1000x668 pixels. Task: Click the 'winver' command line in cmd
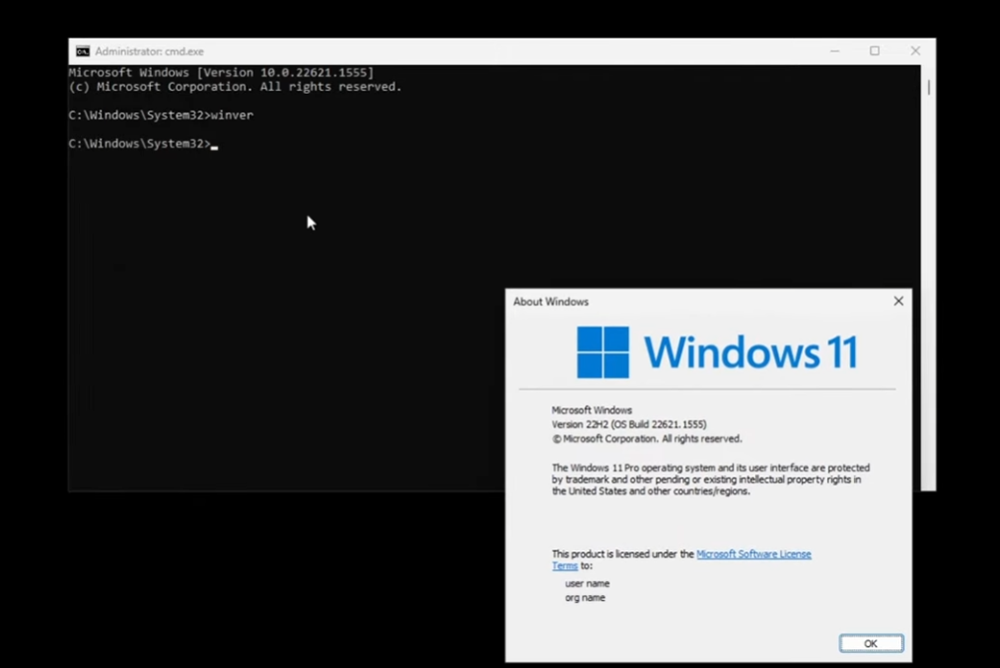161,115
